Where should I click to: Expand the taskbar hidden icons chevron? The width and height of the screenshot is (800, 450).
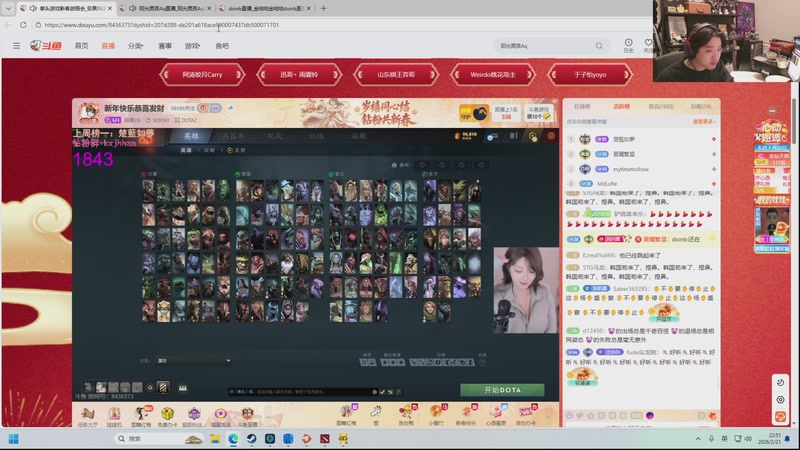click(698, 439)
